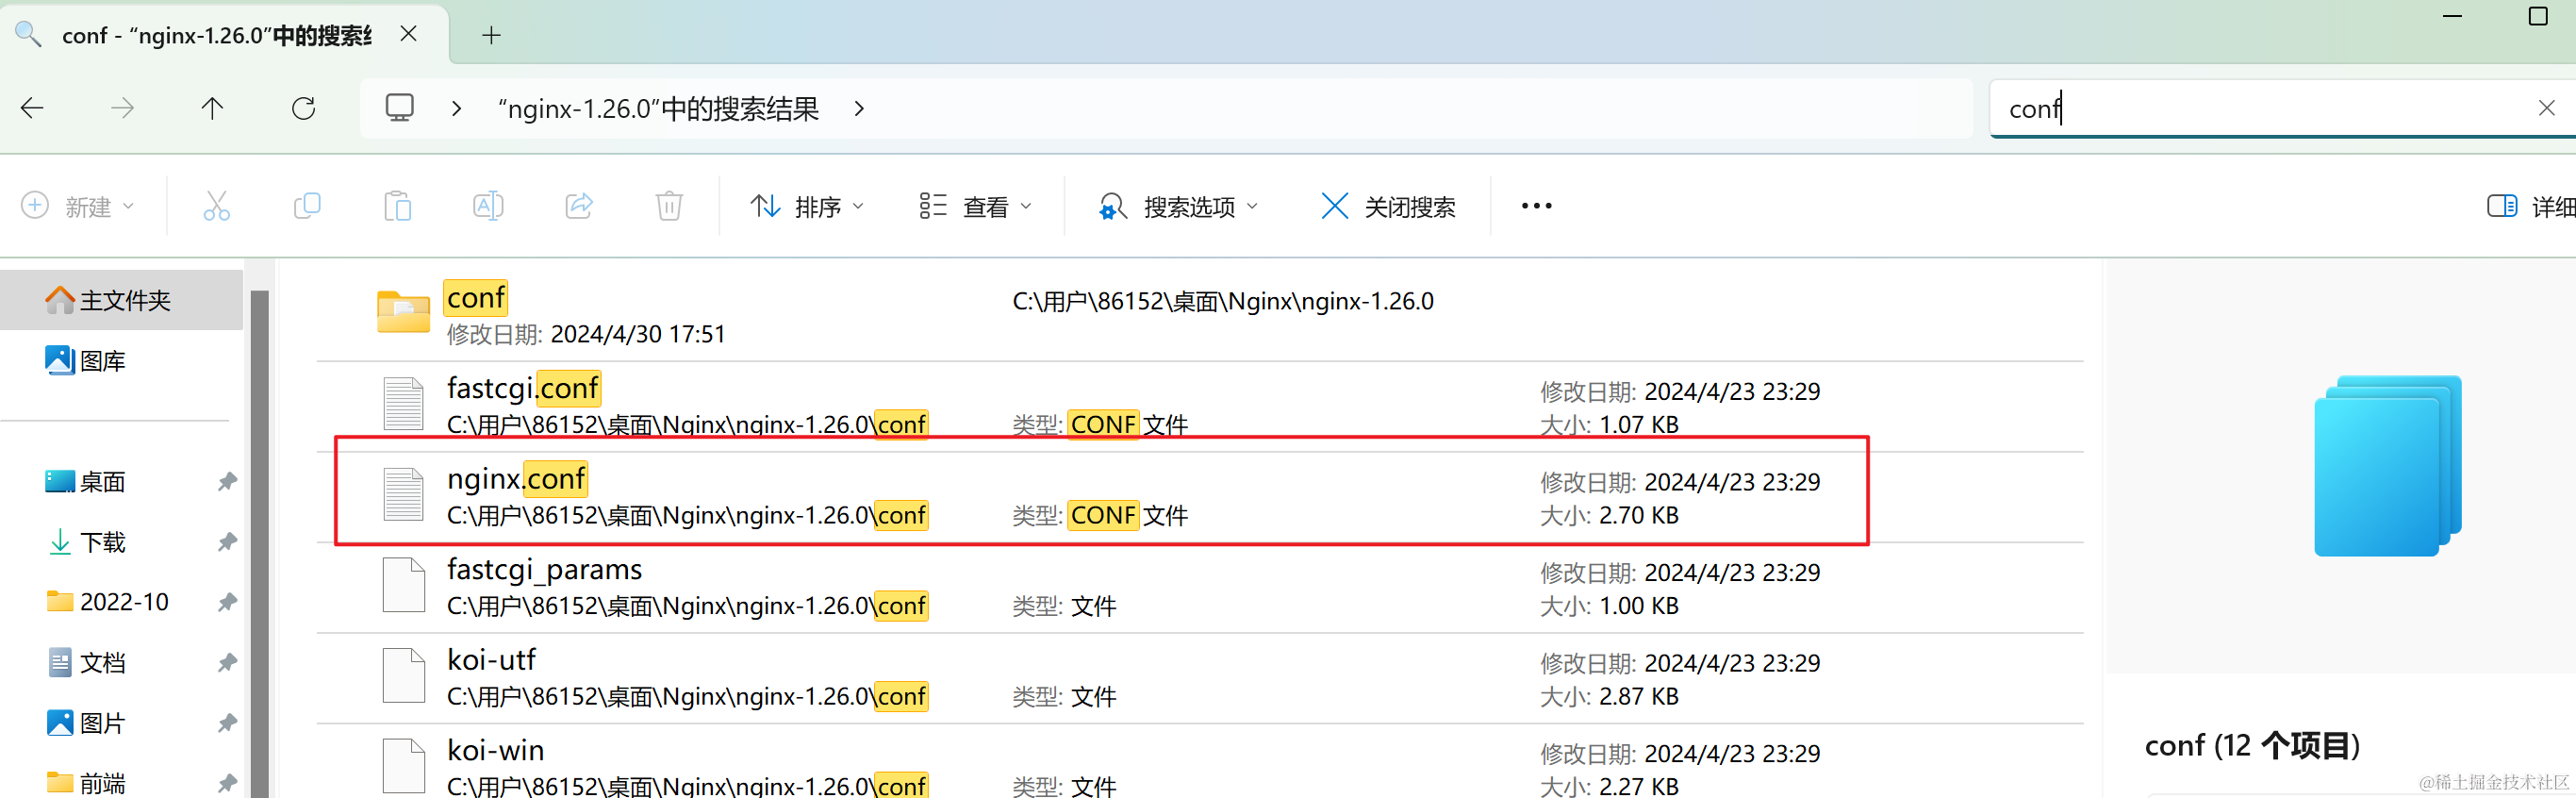Go up one folder level
This screenshot has height=798, width=2576.
212,108
